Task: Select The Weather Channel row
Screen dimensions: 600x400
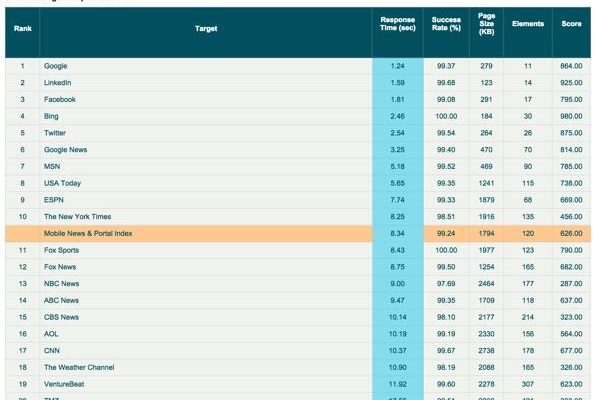Action: pyautogui.click(x=79, y=367)
